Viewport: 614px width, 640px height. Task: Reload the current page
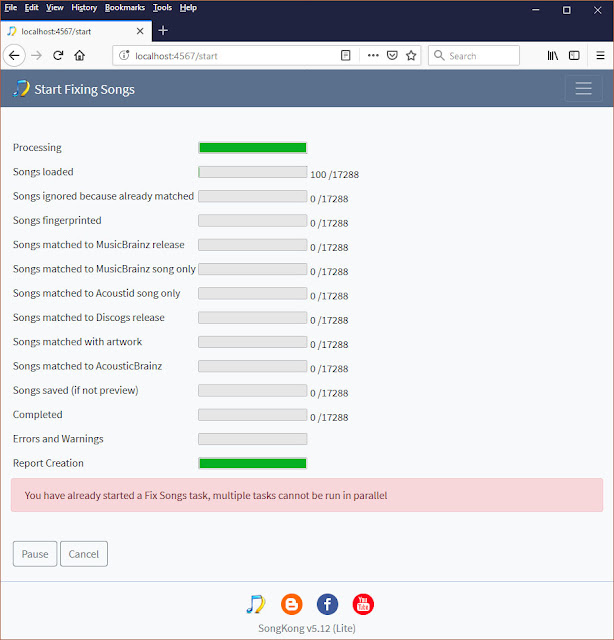click(58, 56)
